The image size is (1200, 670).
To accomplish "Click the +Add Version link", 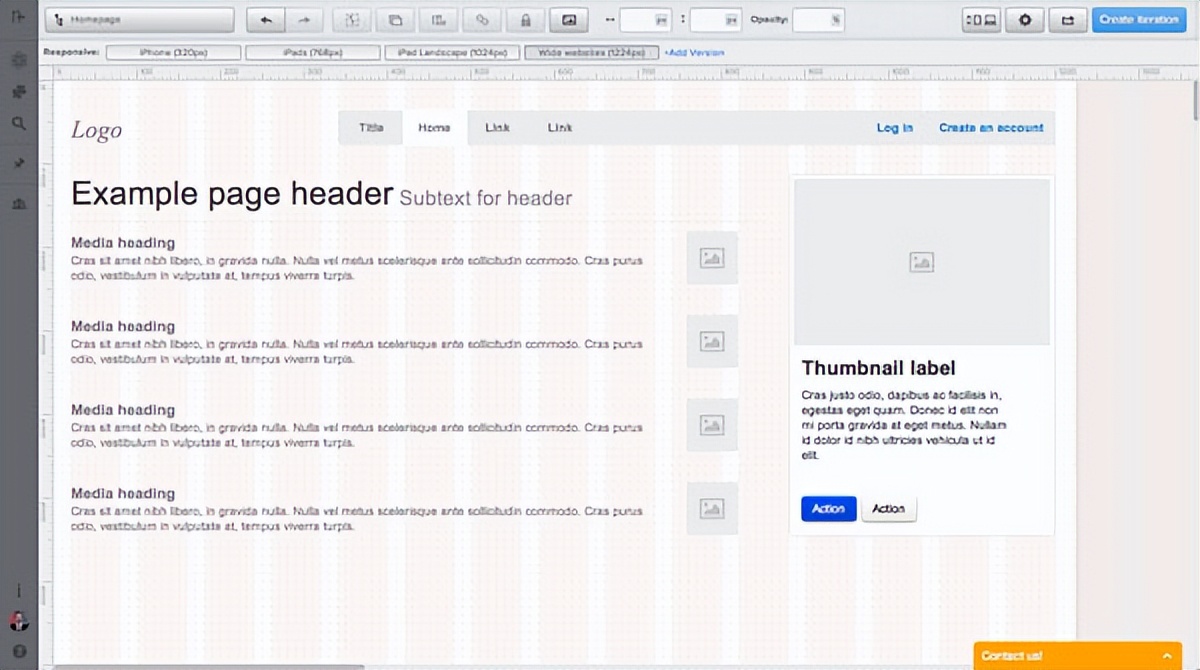I will coord(694,53).
